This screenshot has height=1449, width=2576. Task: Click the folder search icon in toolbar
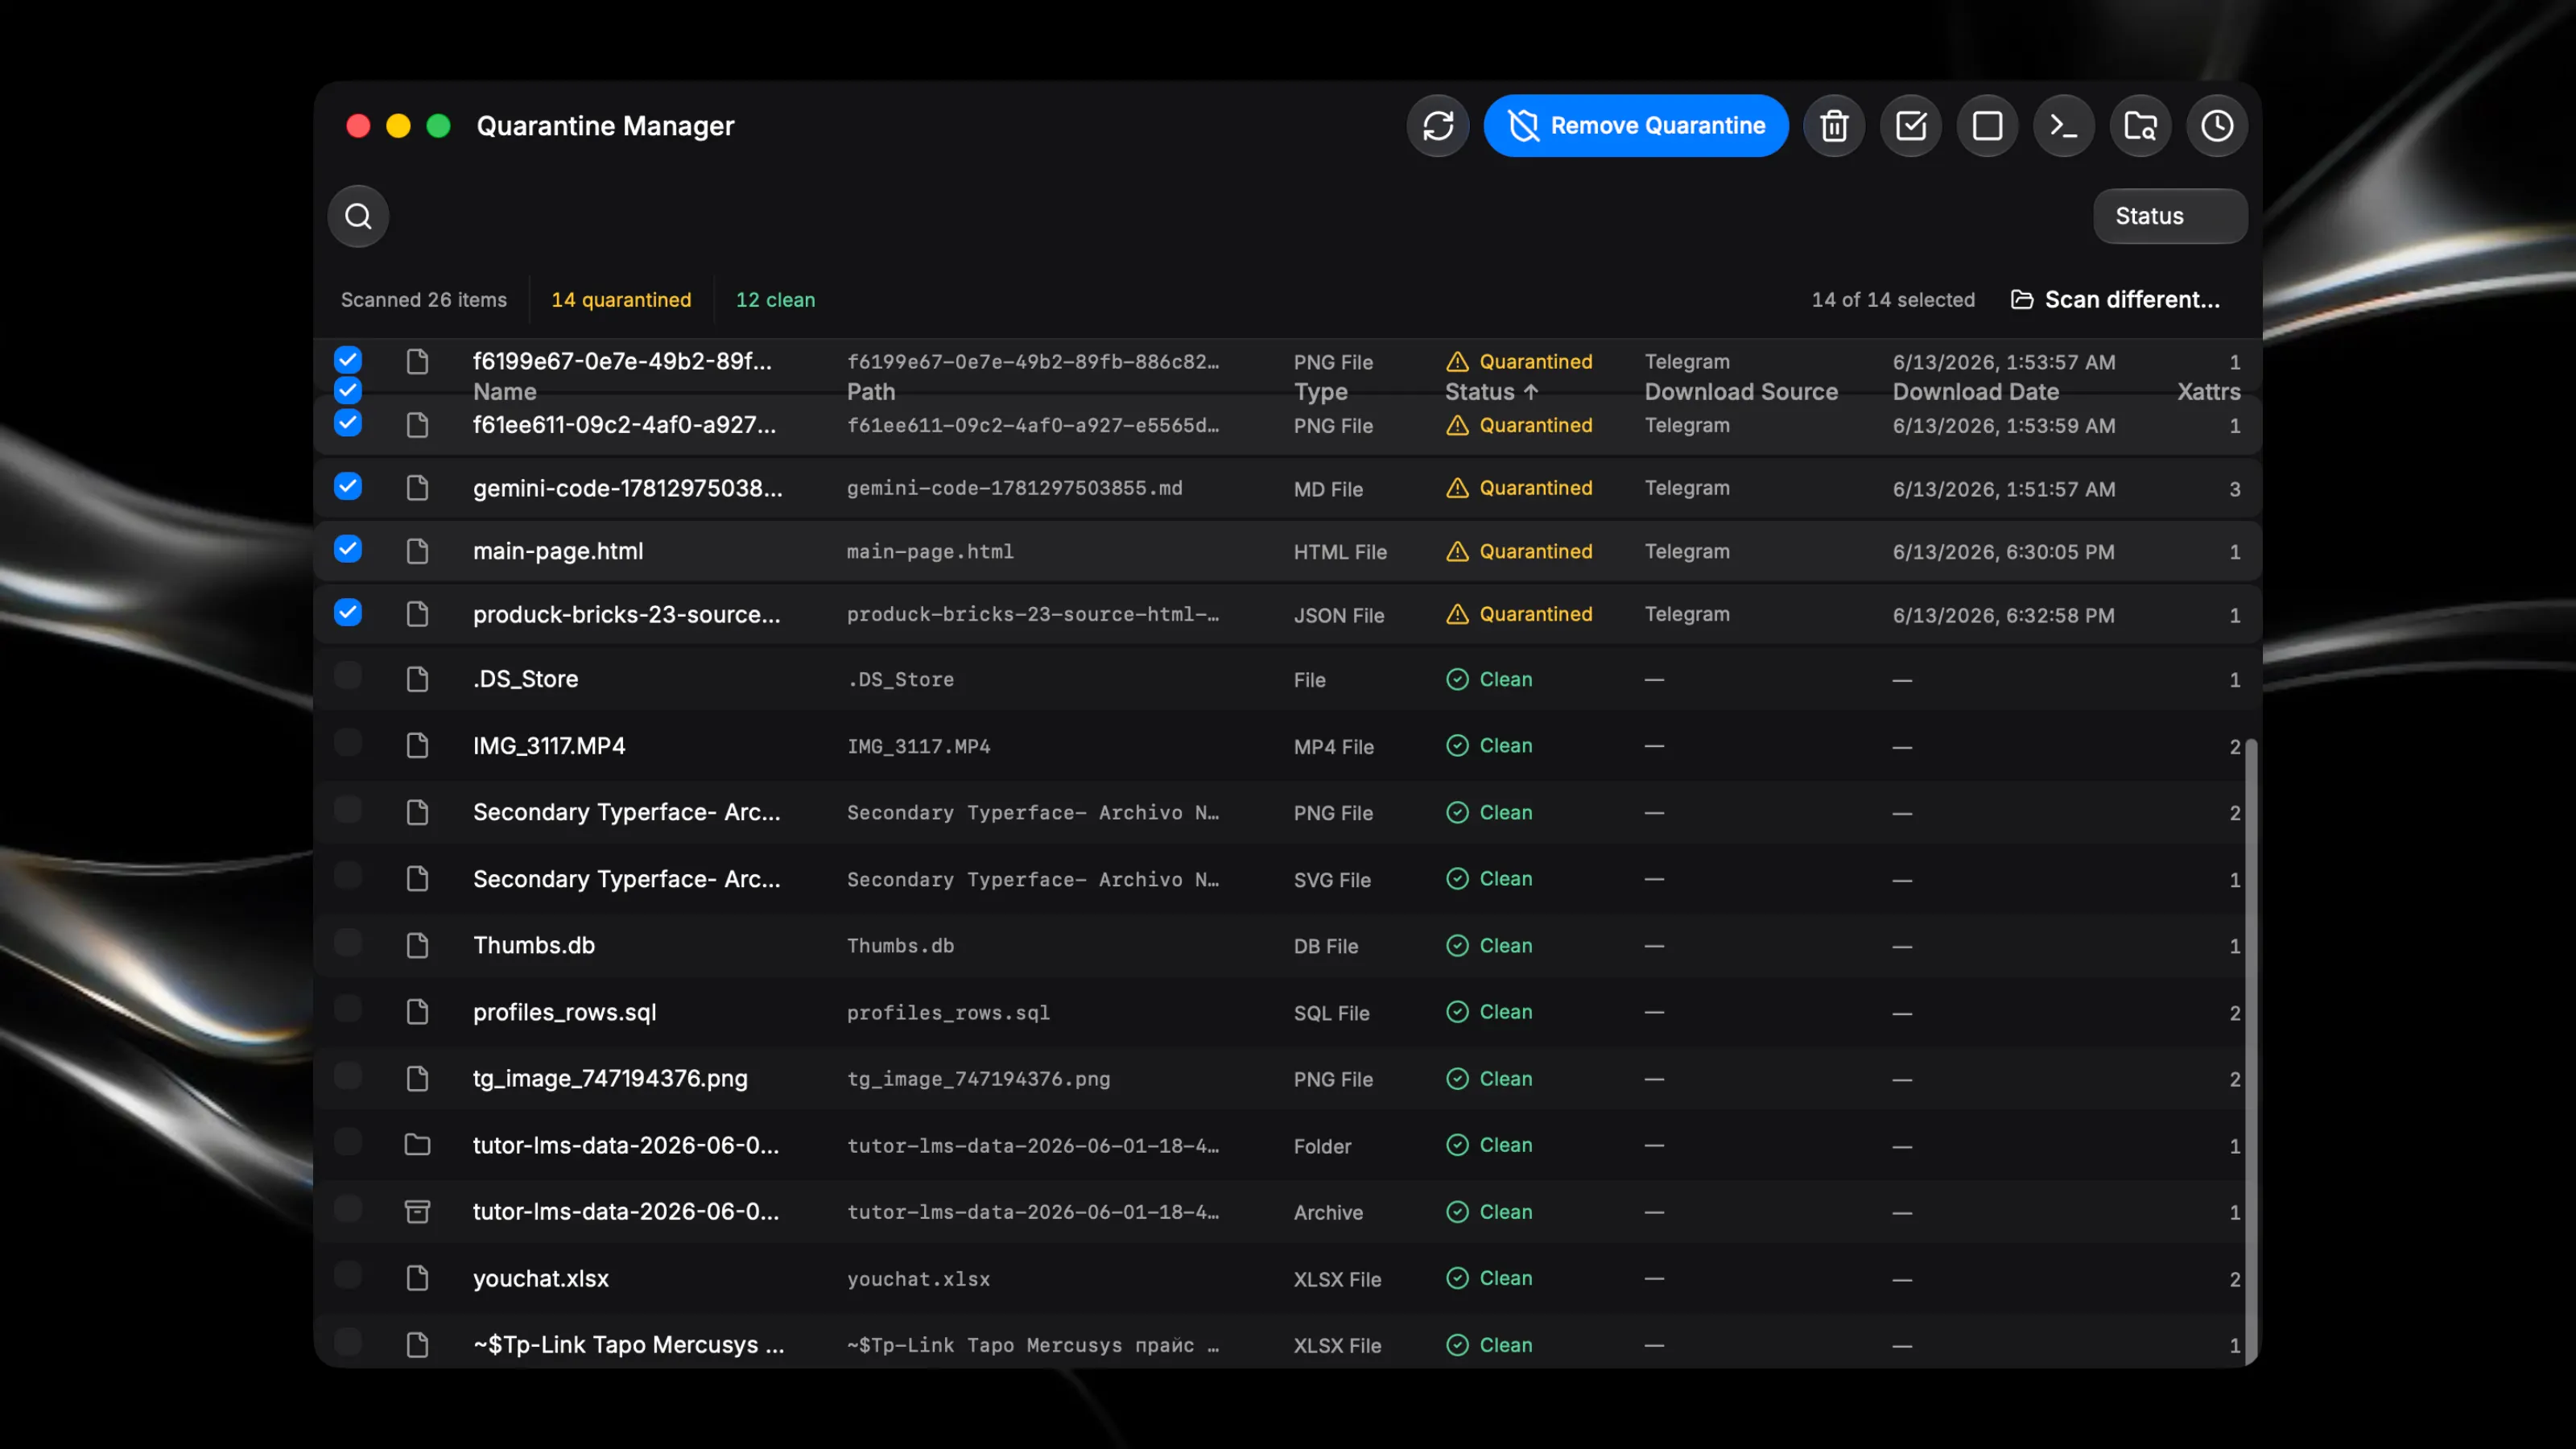click(x=2140, y=126)
